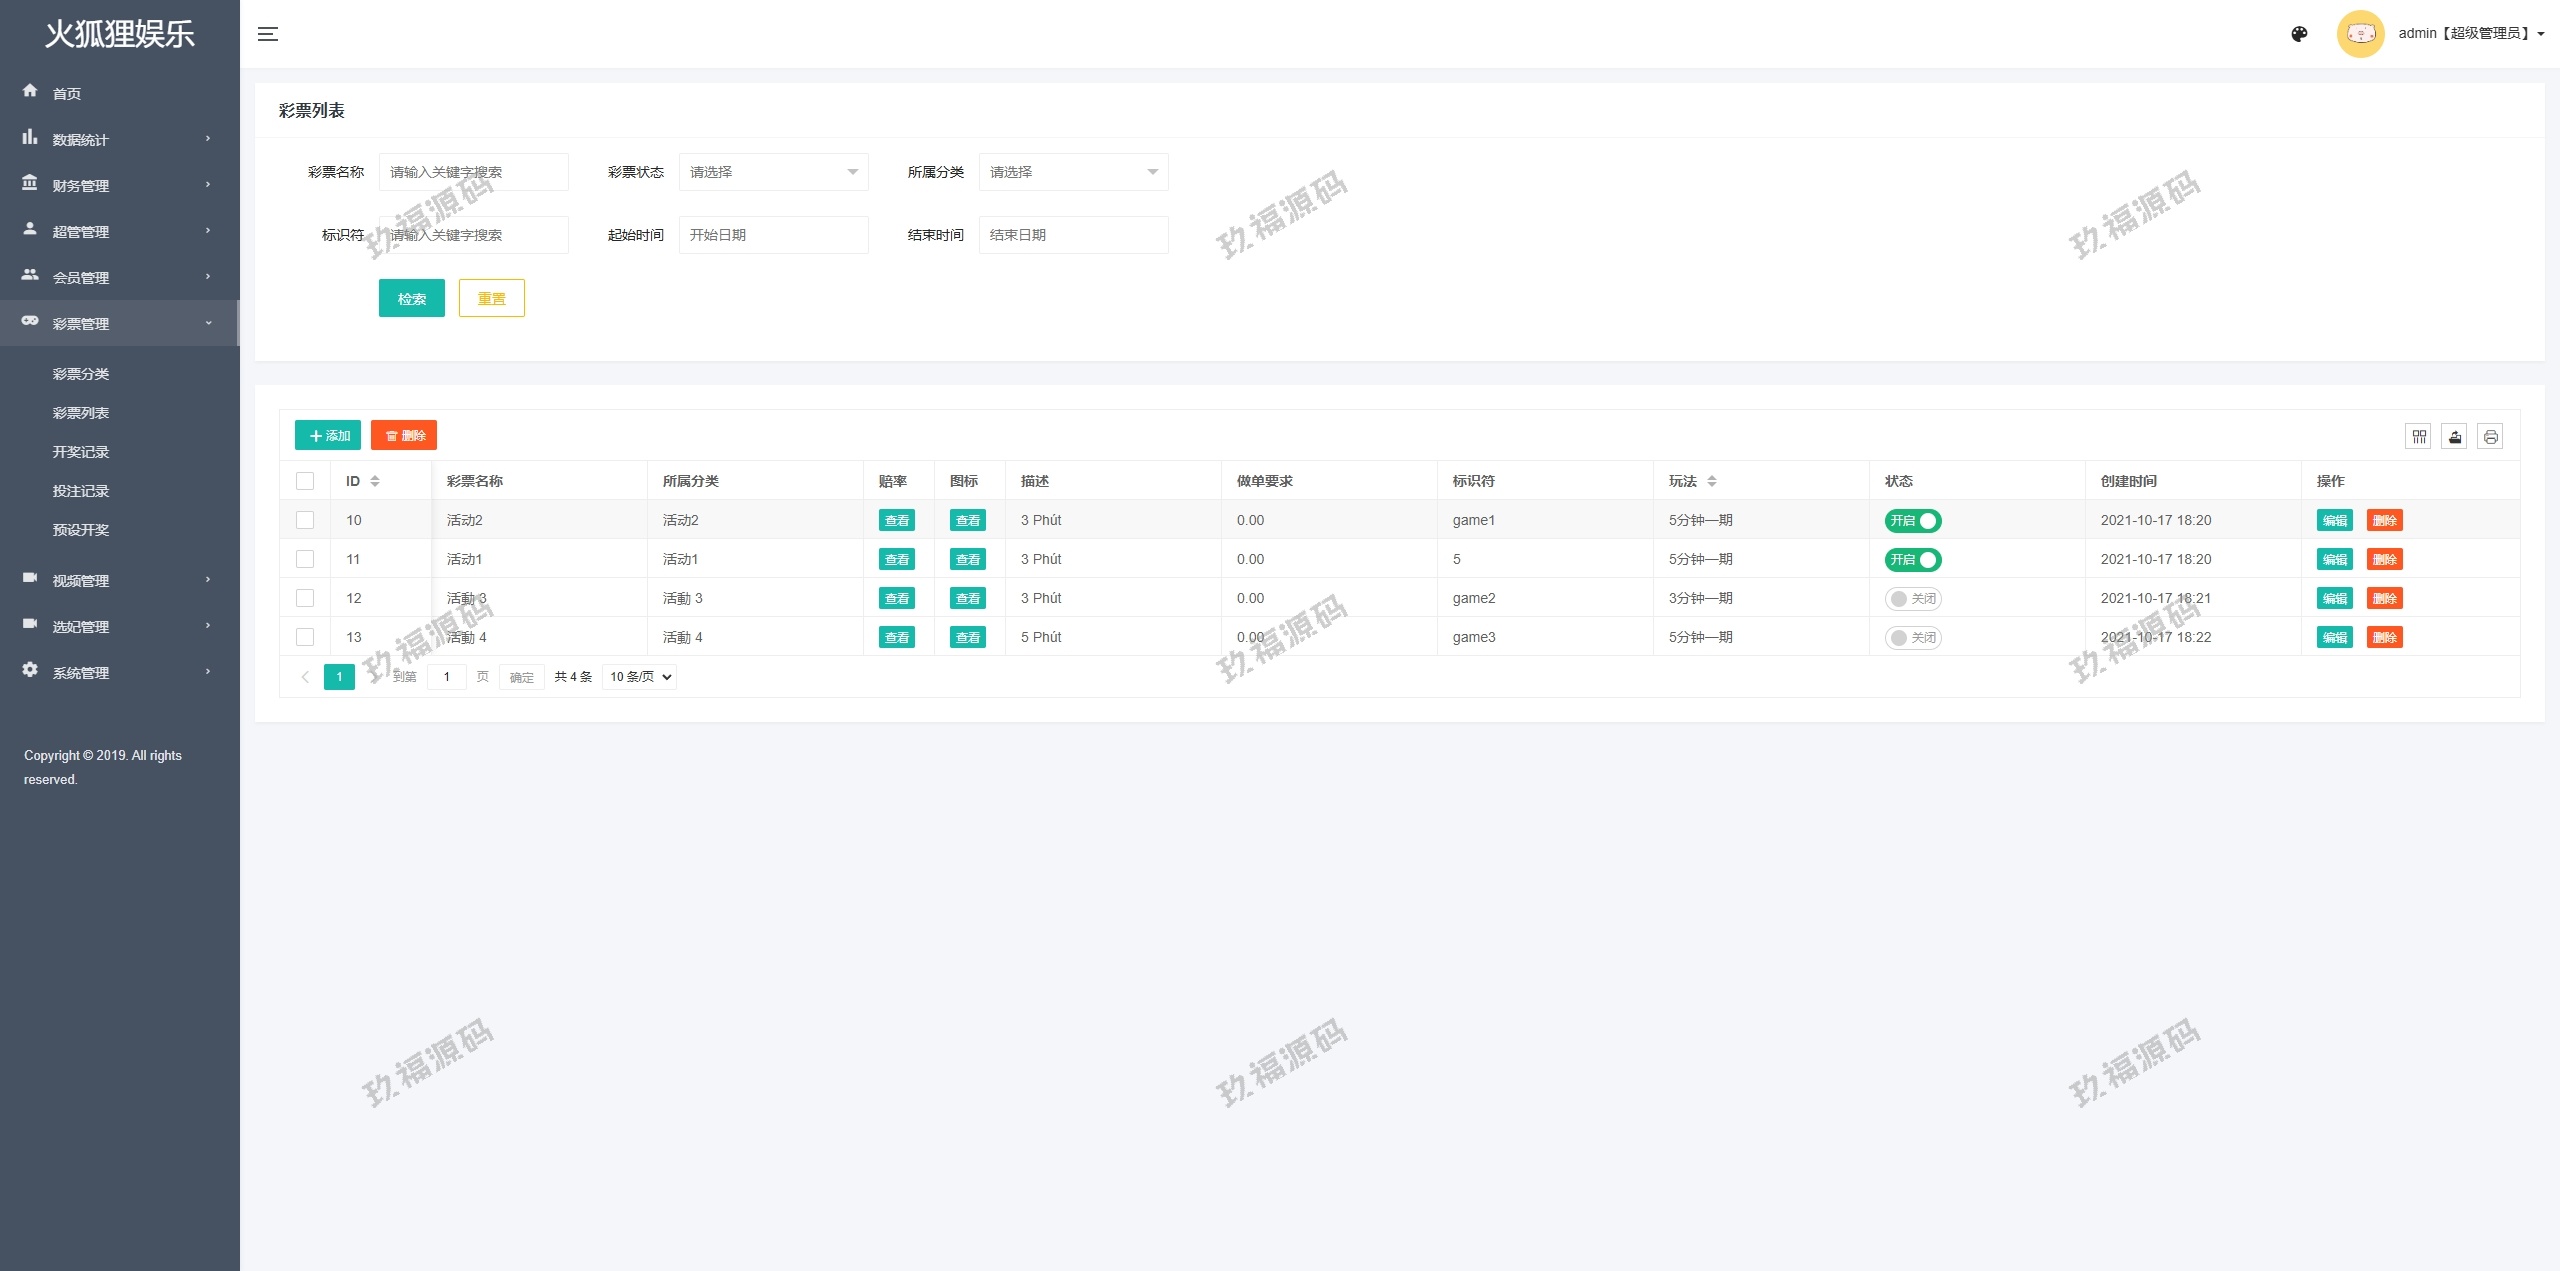Enable the 关闭 status switch for game2 row
This screenshot has height=1271, width=2560.
click(1912, 598)
